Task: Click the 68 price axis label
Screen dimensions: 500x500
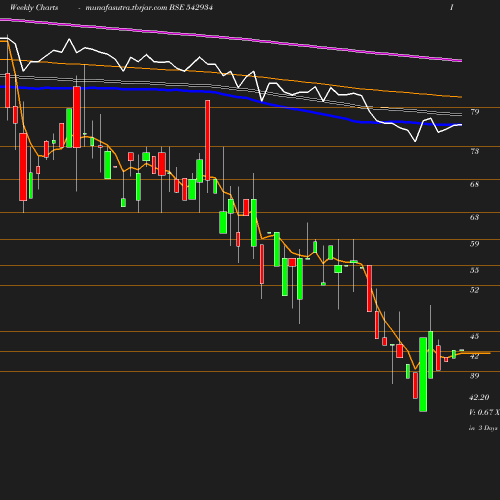Action: point(475,184)
